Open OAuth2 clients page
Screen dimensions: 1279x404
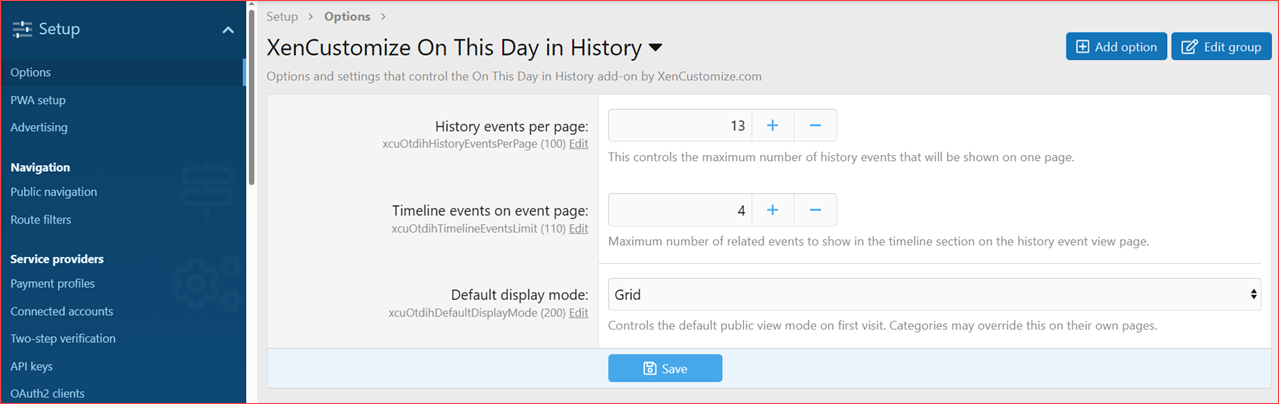tap(48, 393)
